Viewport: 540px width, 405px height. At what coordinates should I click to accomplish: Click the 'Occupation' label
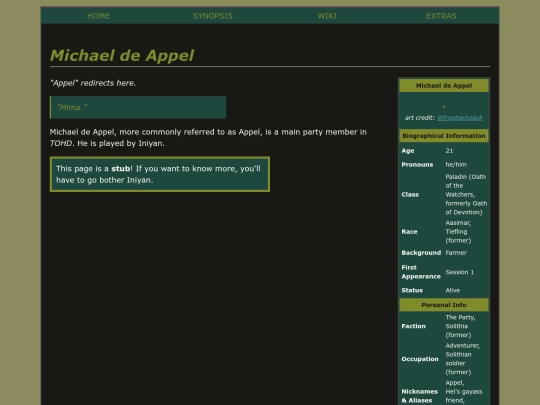[420, 359]
